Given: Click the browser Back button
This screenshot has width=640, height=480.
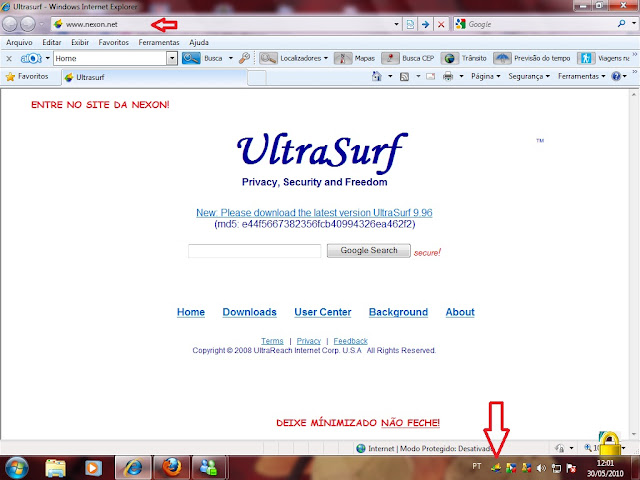Looking at the screenshot, I should (x=10, y=24).
